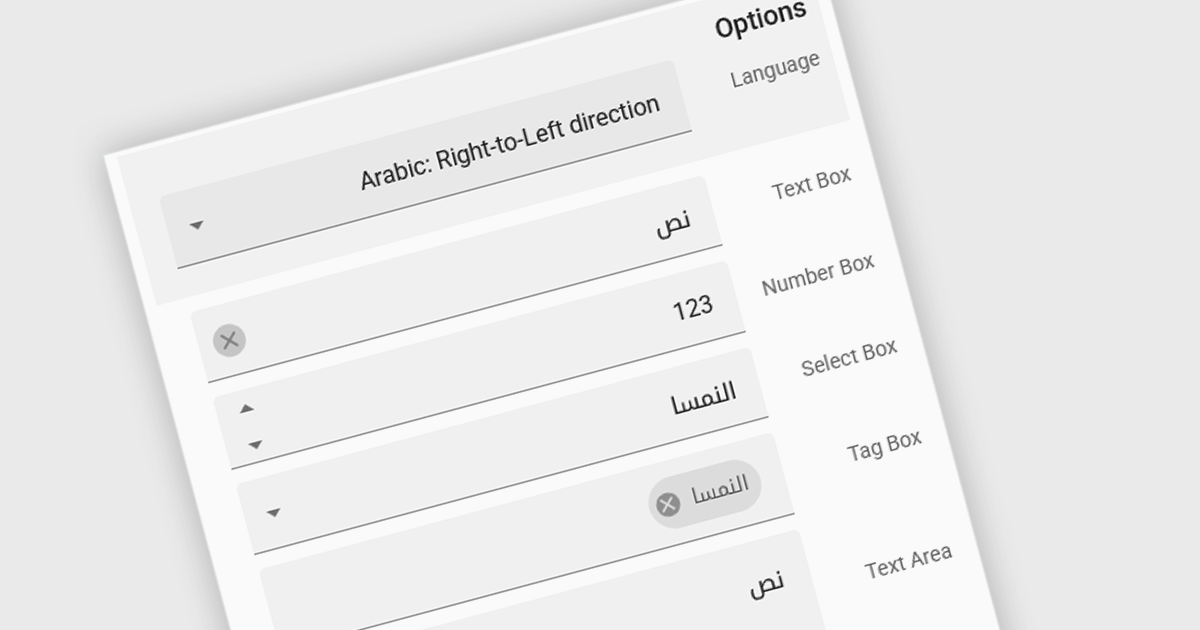The width and height of the screenshot is (1200, 630).
Task: Click the Language label
Action: tap(775, 69)
